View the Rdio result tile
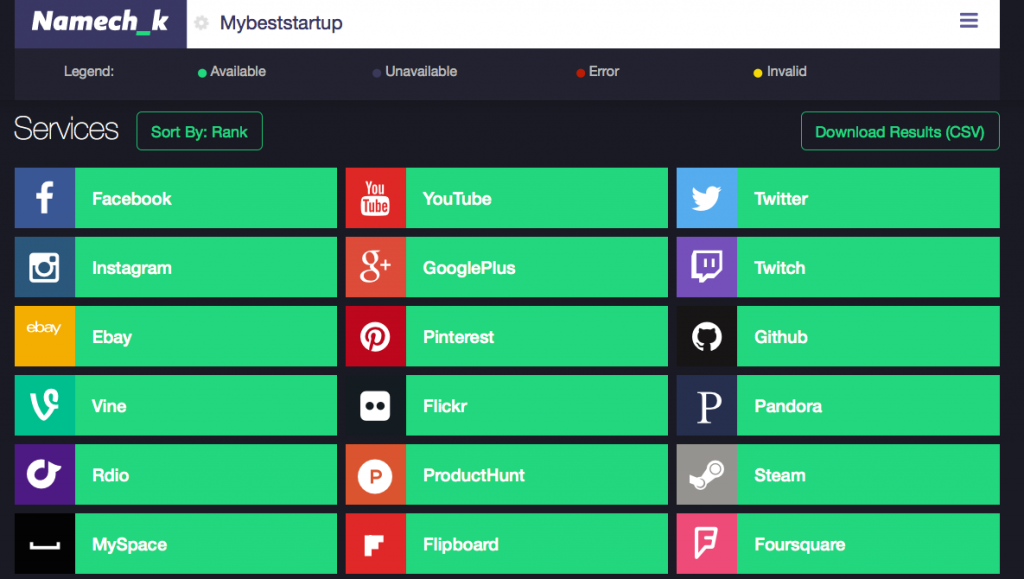Viewport: 1024px width, 579px height. (x=176, y=475)
